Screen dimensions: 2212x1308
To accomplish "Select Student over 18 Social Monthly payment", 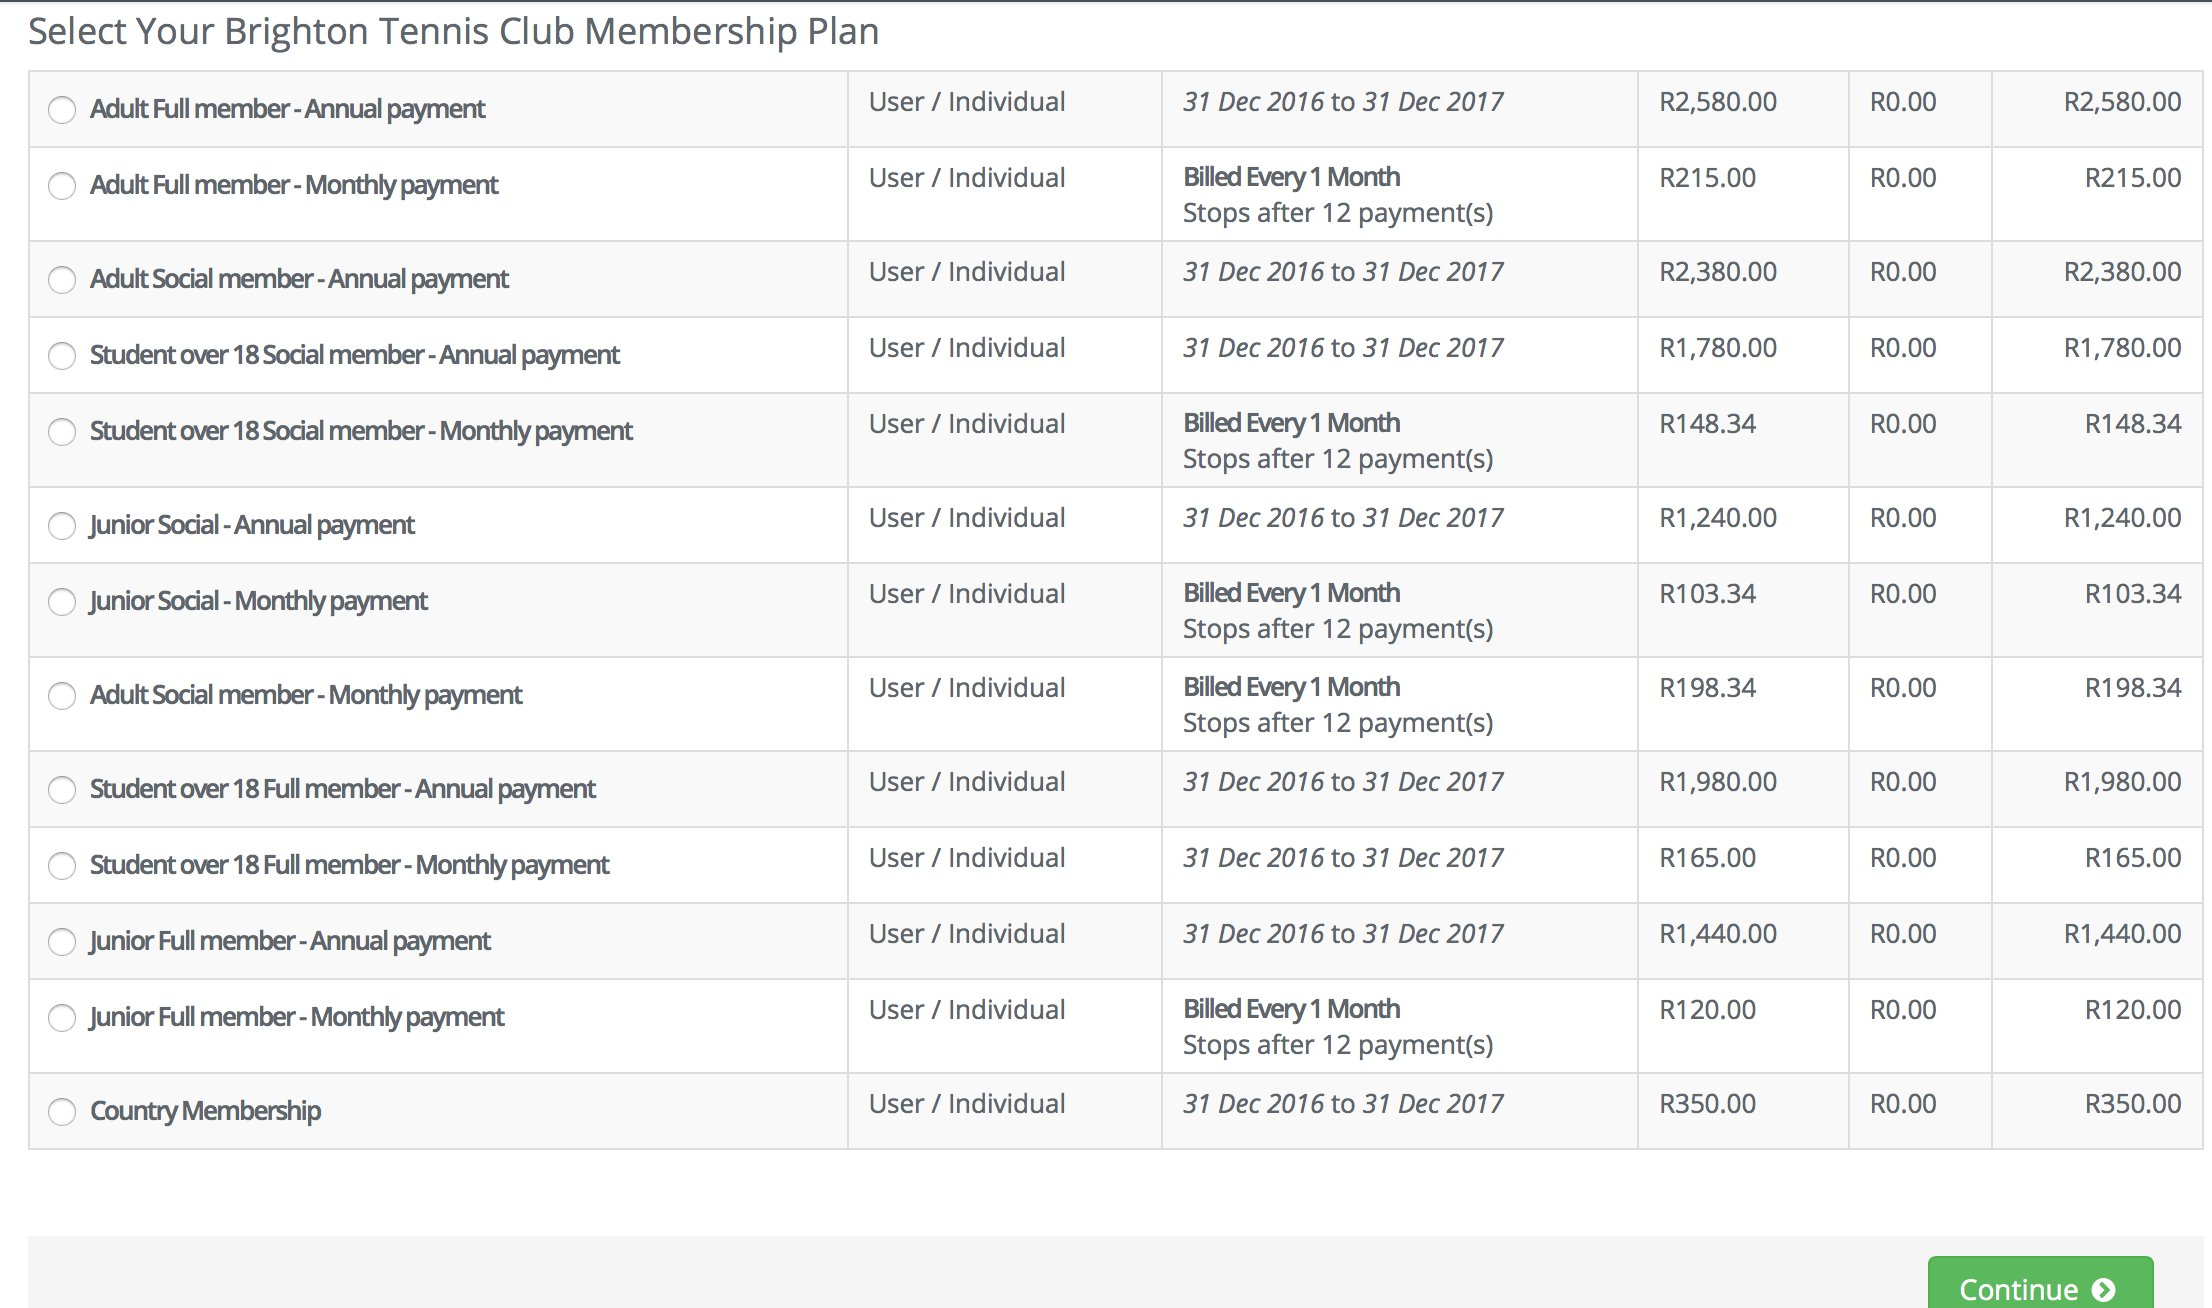I will point(62,431).
